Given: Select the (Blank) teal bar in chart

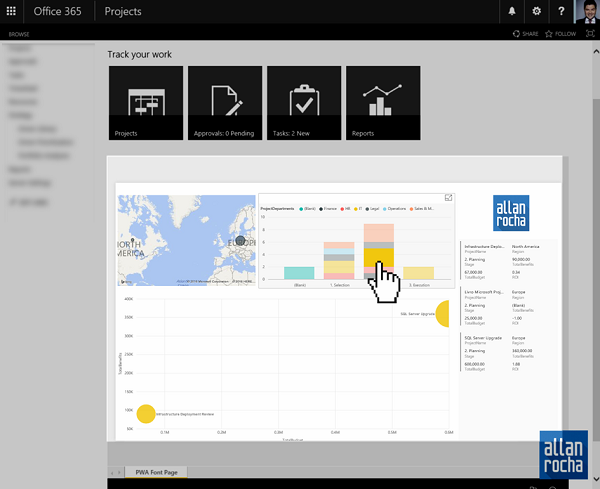Looking at the screenshot, I should pos(299,272).
